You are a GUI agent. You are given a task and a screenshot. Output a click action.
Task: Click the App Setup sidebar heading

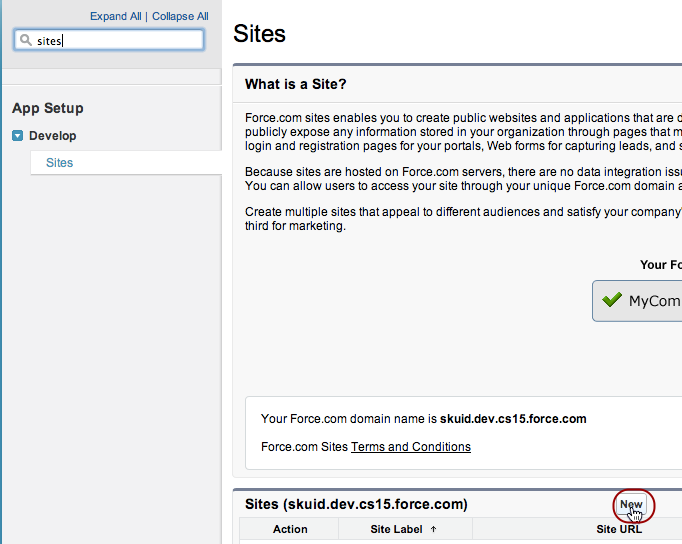pyautogui.click(x=48, y=108)
